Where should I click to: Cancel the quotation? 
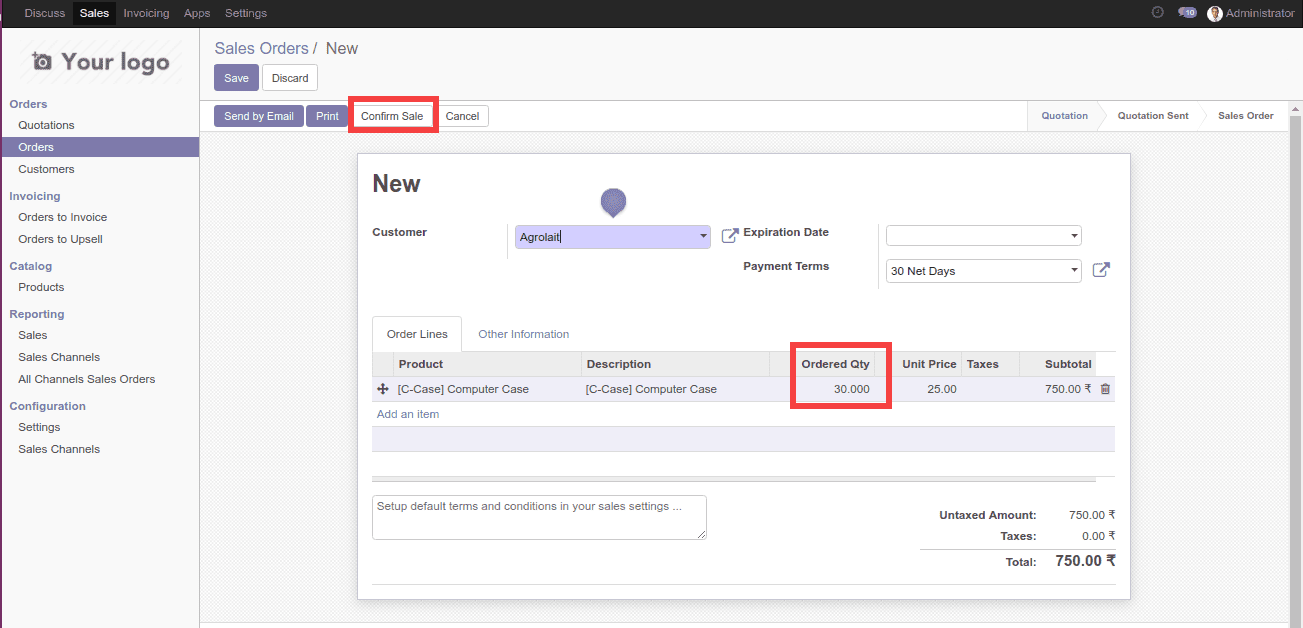pyautogui.click(x=462, y=116)
